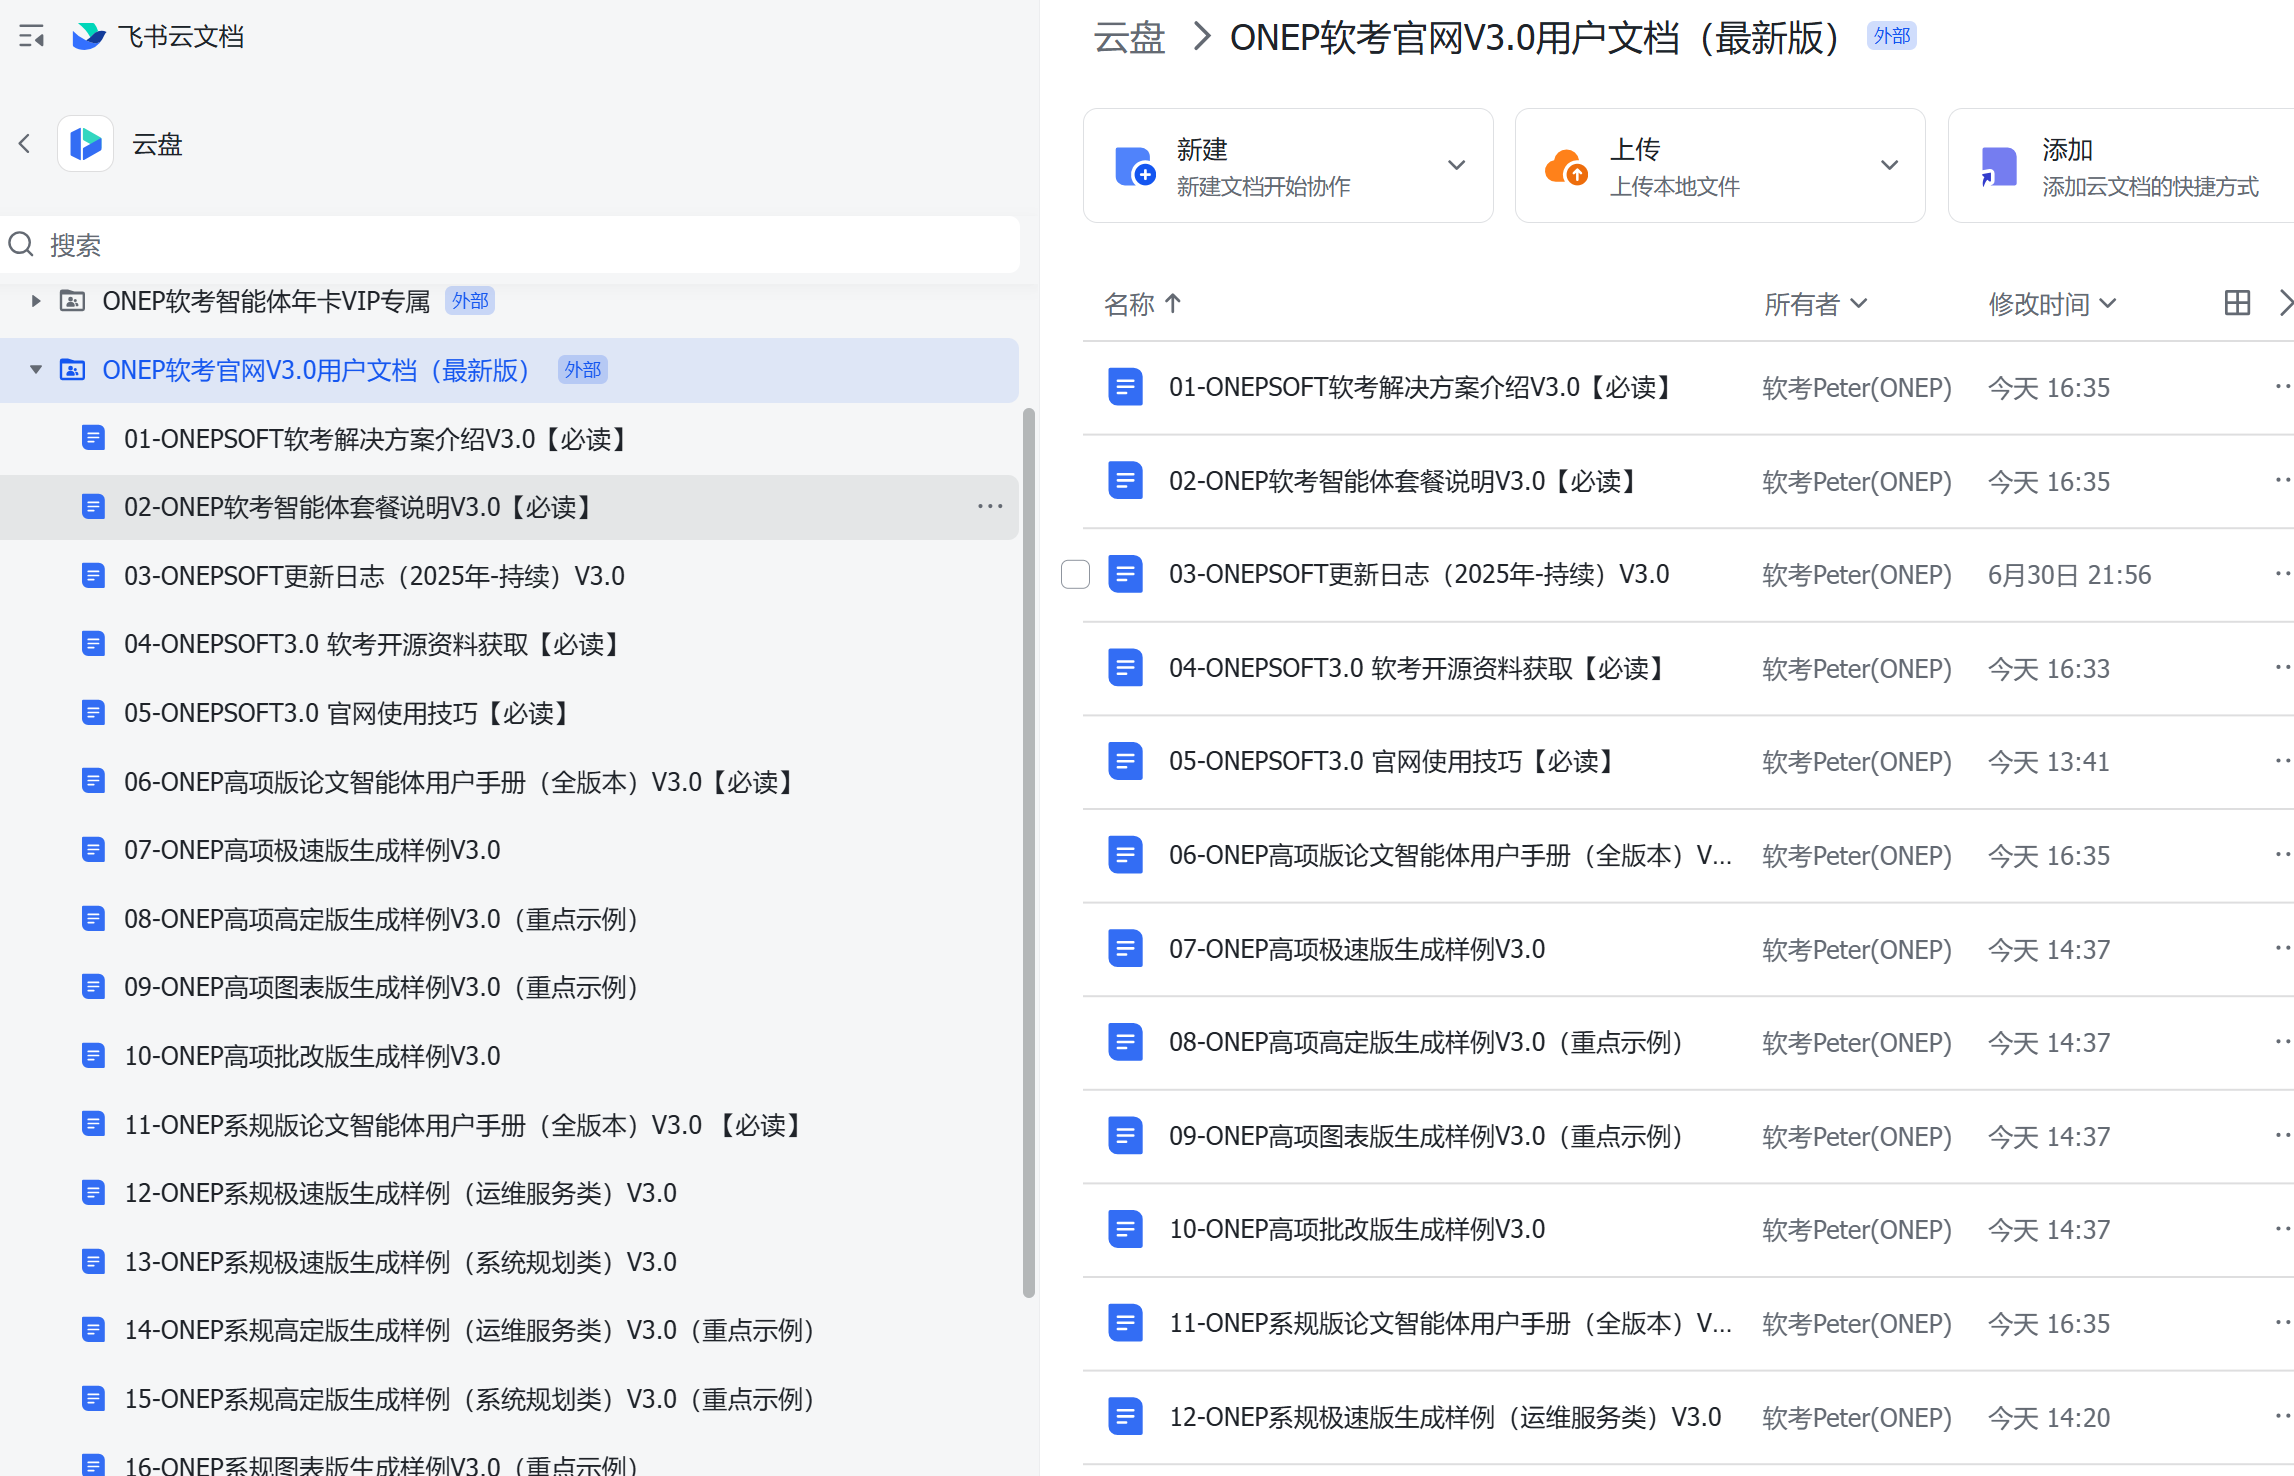
Task: Click doc icon of 02-ONEP软考智能体套餐说明 in file list
Action: coord(1125,481)
